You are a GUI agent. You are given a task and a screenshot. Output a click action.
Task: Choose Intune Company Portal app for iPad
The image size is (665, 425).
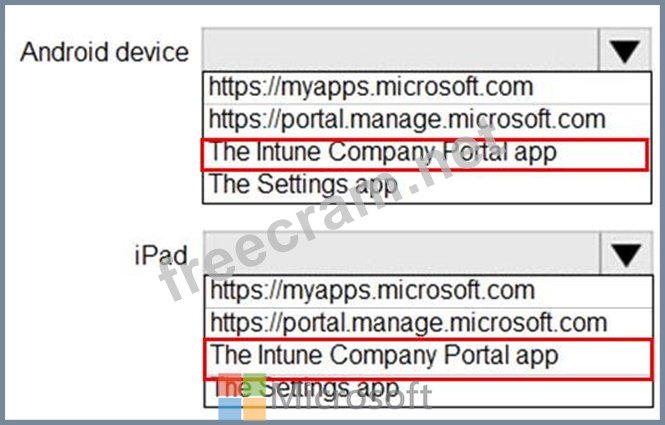pos(428,358)
